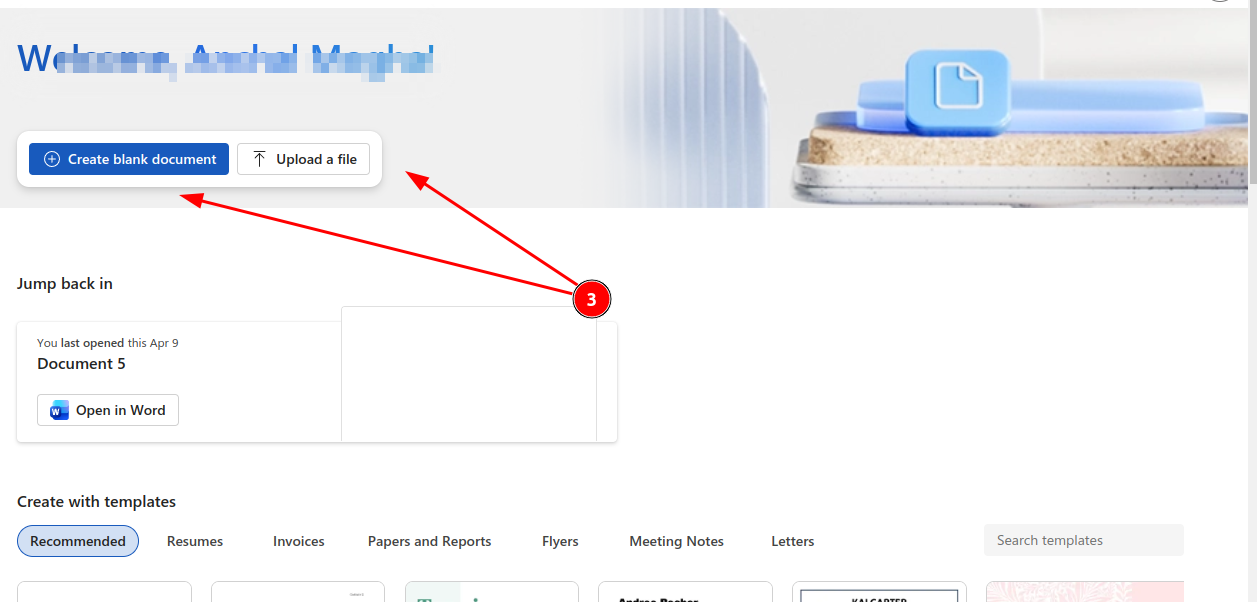
Task: Show Invoices templates
Action: click(299, 541)
